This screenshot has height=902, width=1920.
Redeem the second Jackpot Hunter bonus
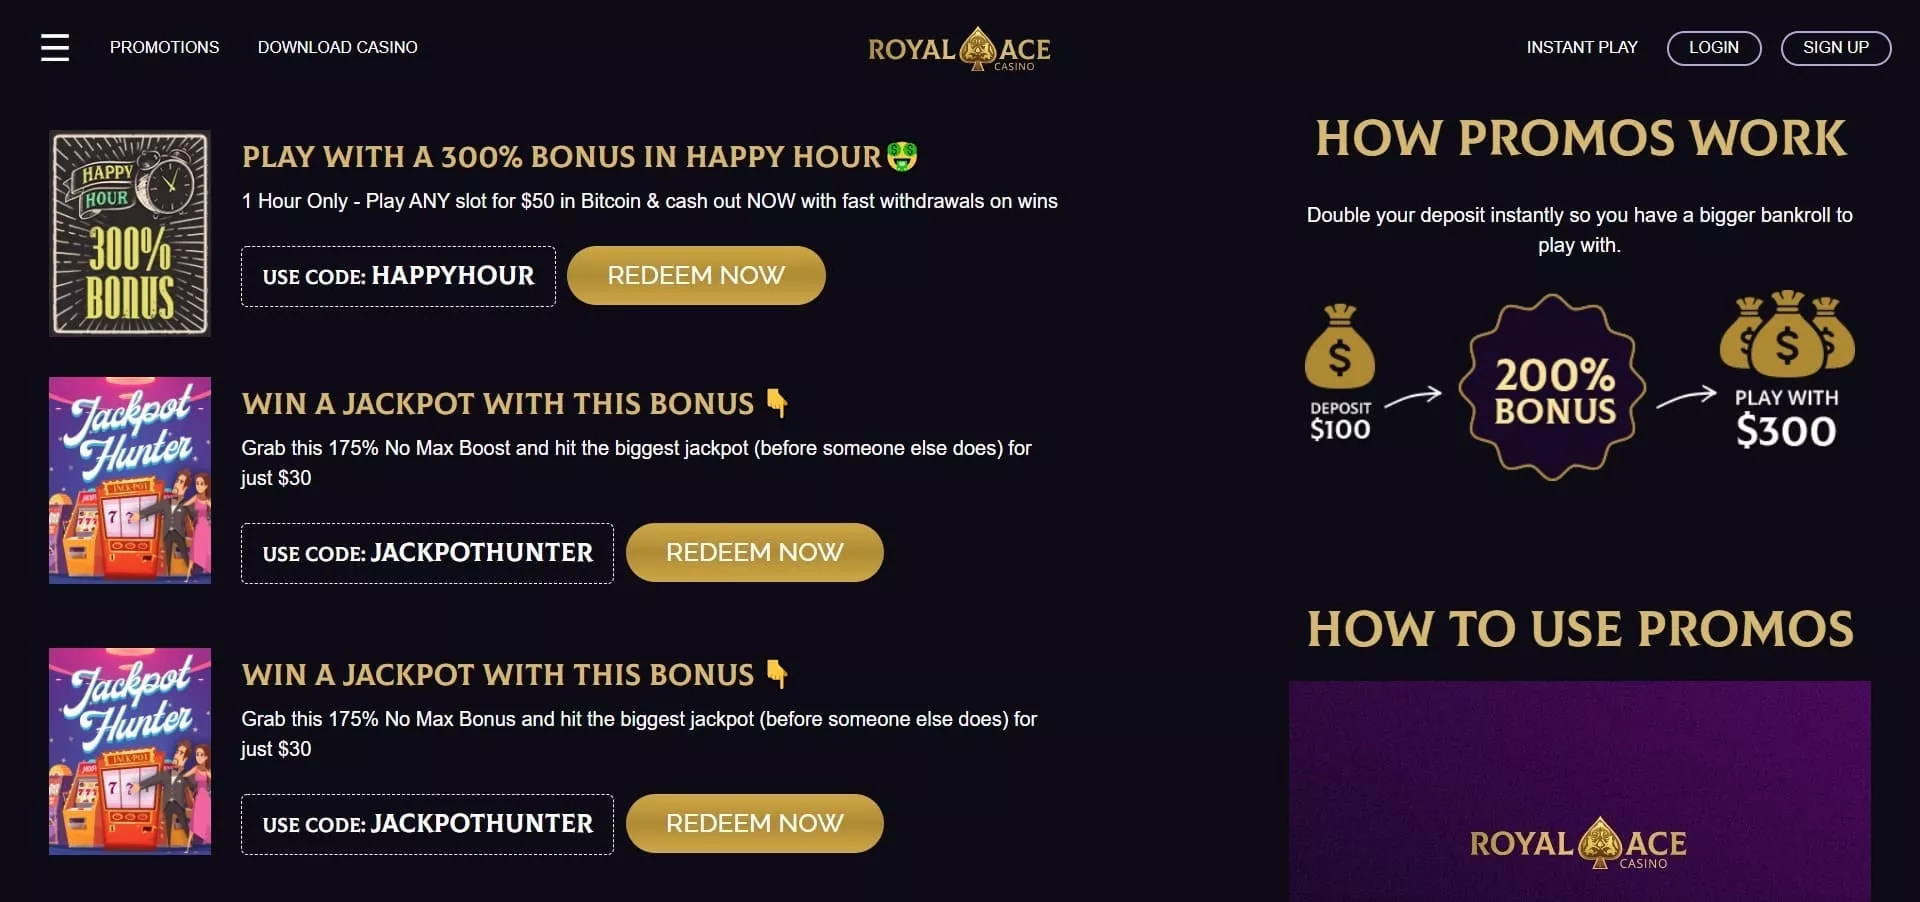(754, 823)
